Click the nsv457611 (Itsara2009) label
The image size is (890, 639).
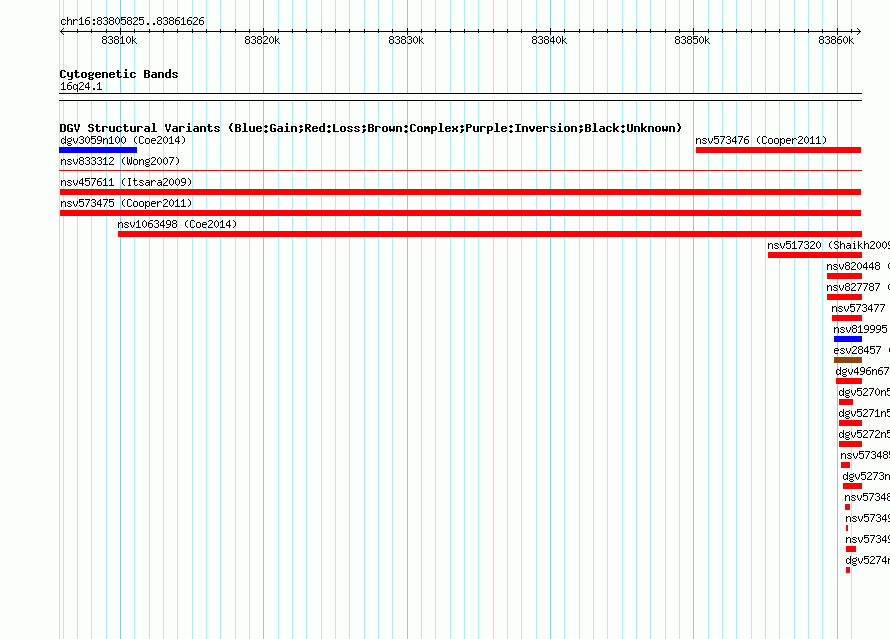[126, 182]
